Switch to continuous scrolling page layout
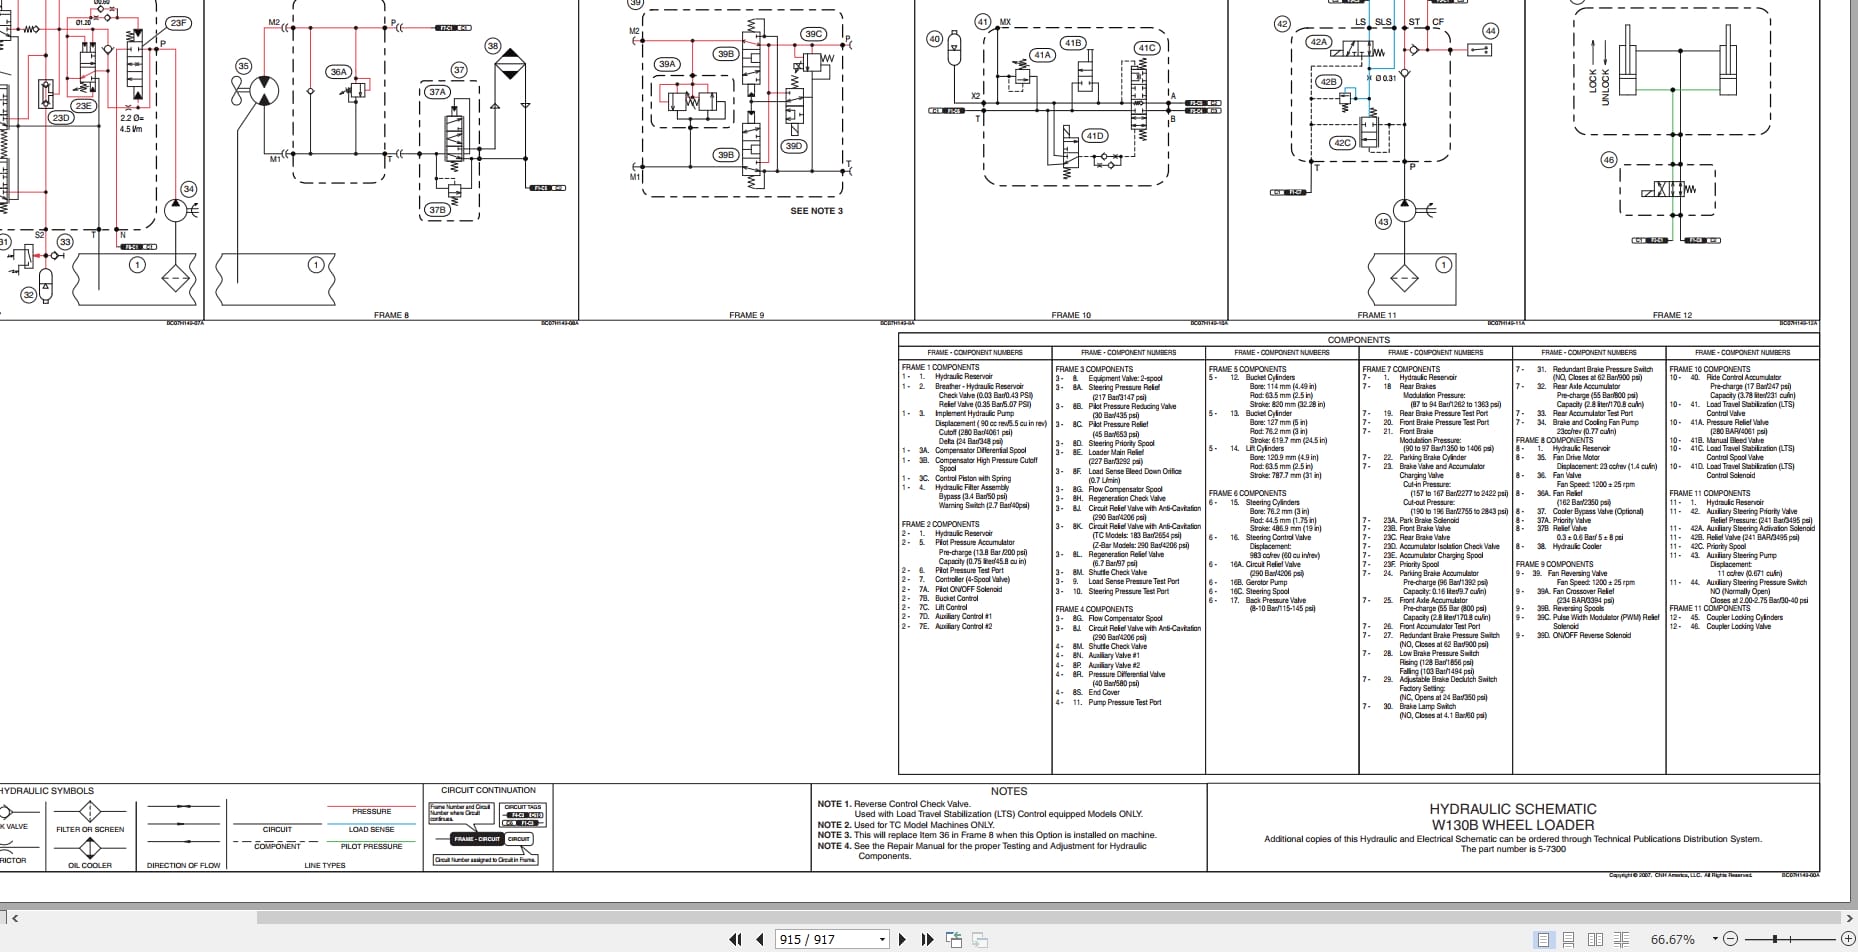This screenshot has width=1858, height=952. [1569, 940]
